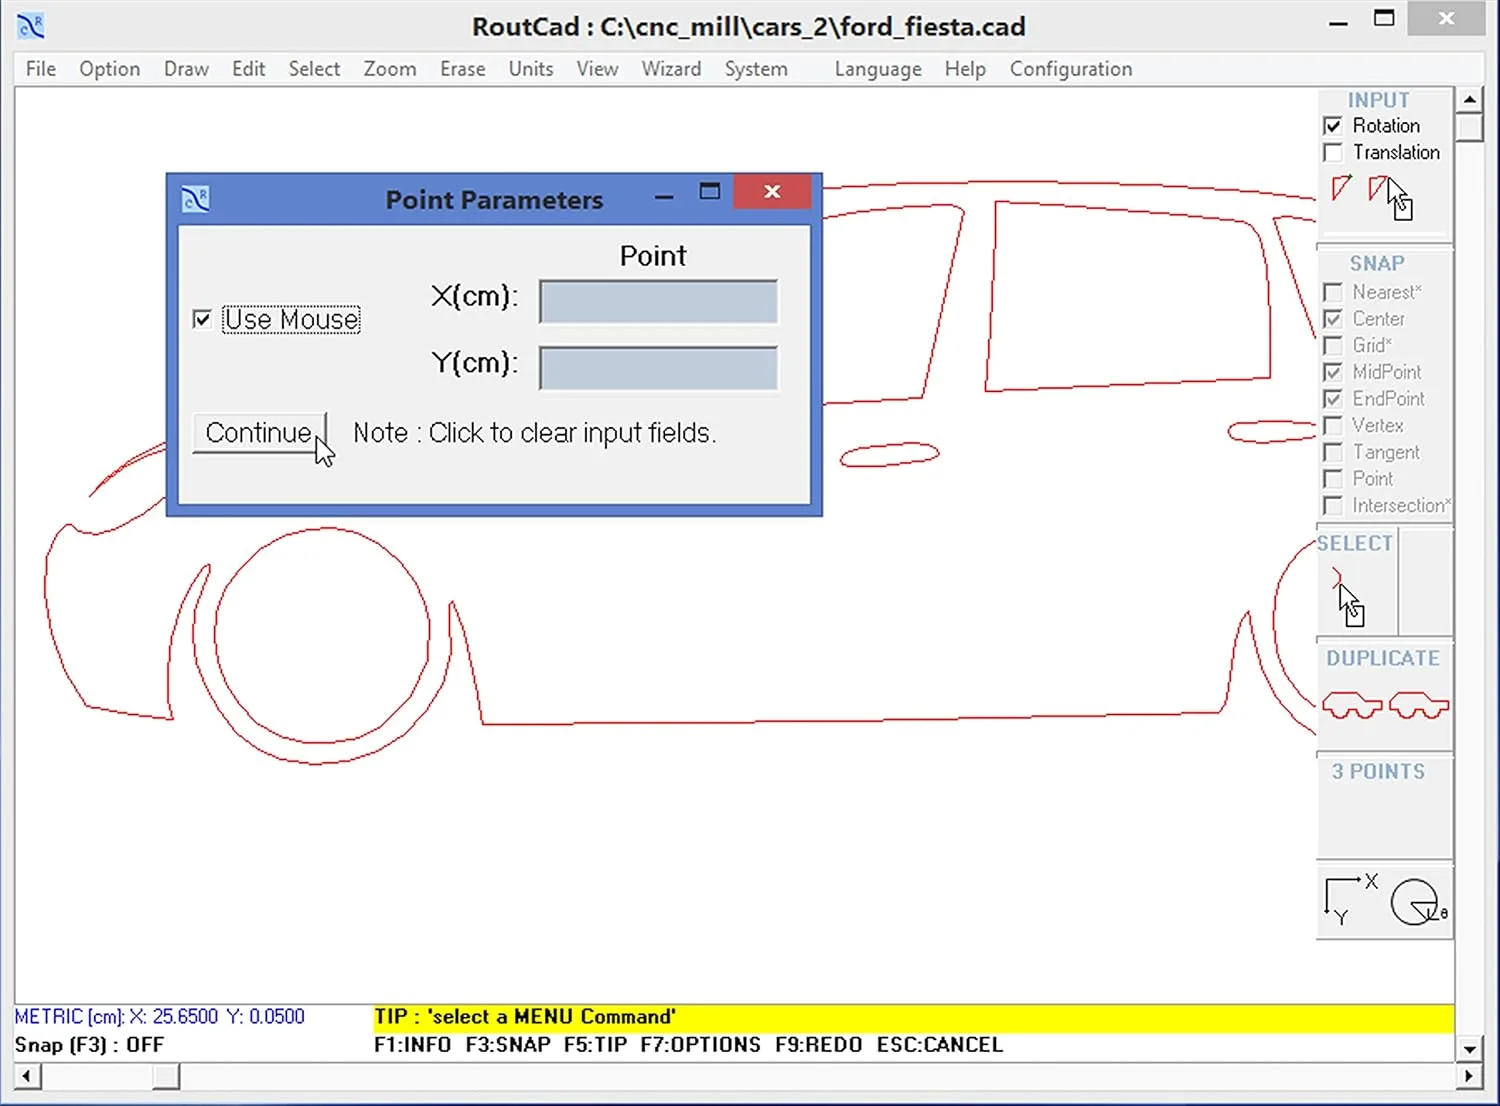1500x1106 pixels.
Task: Click the rotation angle icon
Action: pos(1415,900)
